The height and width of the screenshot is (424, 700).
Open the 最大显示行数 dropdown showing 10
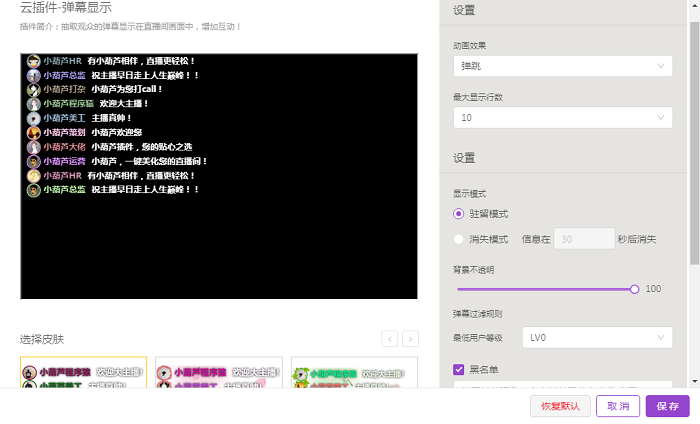click(x=562, y=117)
